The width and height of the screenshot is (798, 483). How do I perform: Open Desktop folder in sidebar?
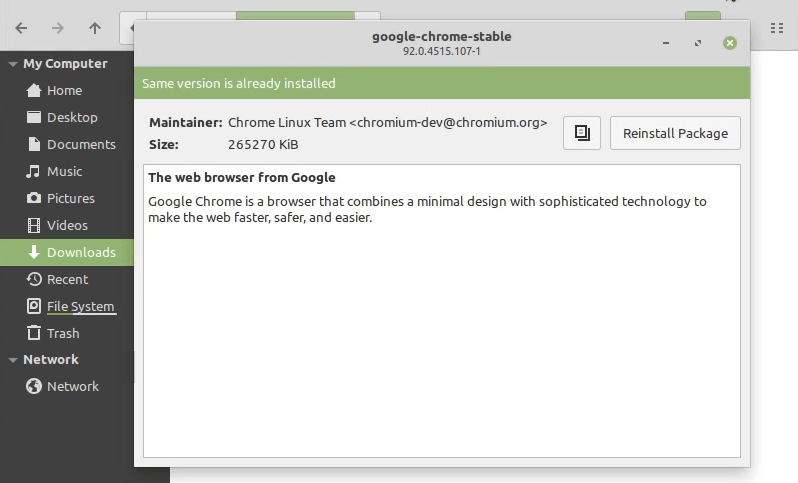(67, 118)
